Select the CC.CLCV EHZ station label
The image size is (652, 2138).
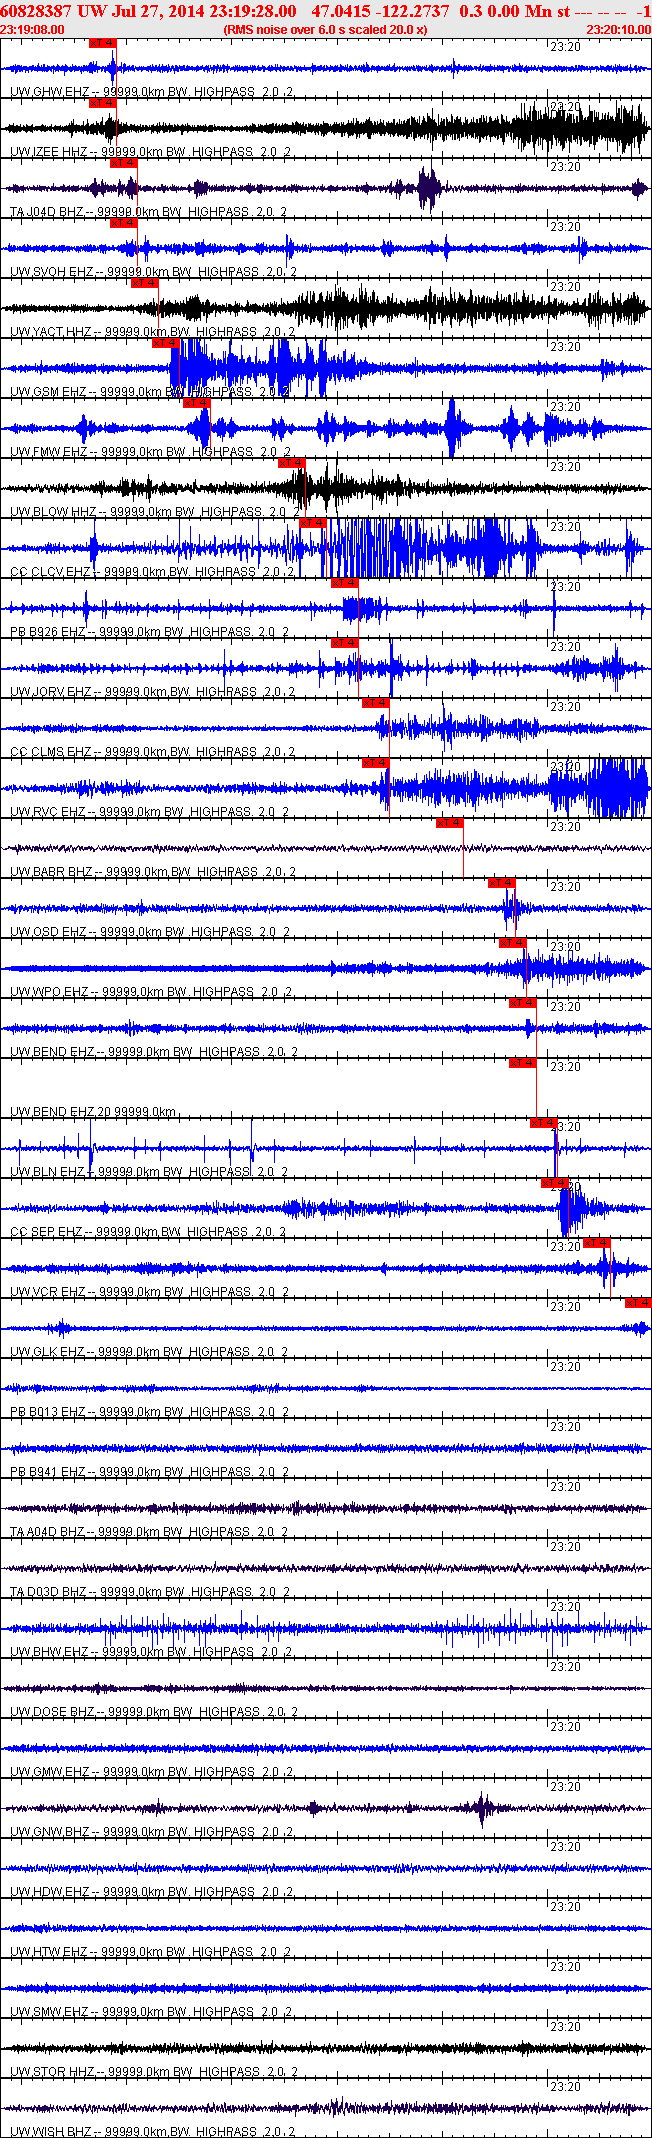[152, 572]
